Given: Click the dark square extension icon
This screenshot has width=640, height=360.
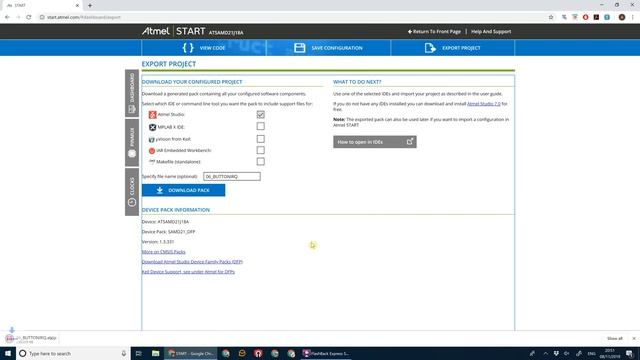Looking at the screenshot, I should pos(596,17).
